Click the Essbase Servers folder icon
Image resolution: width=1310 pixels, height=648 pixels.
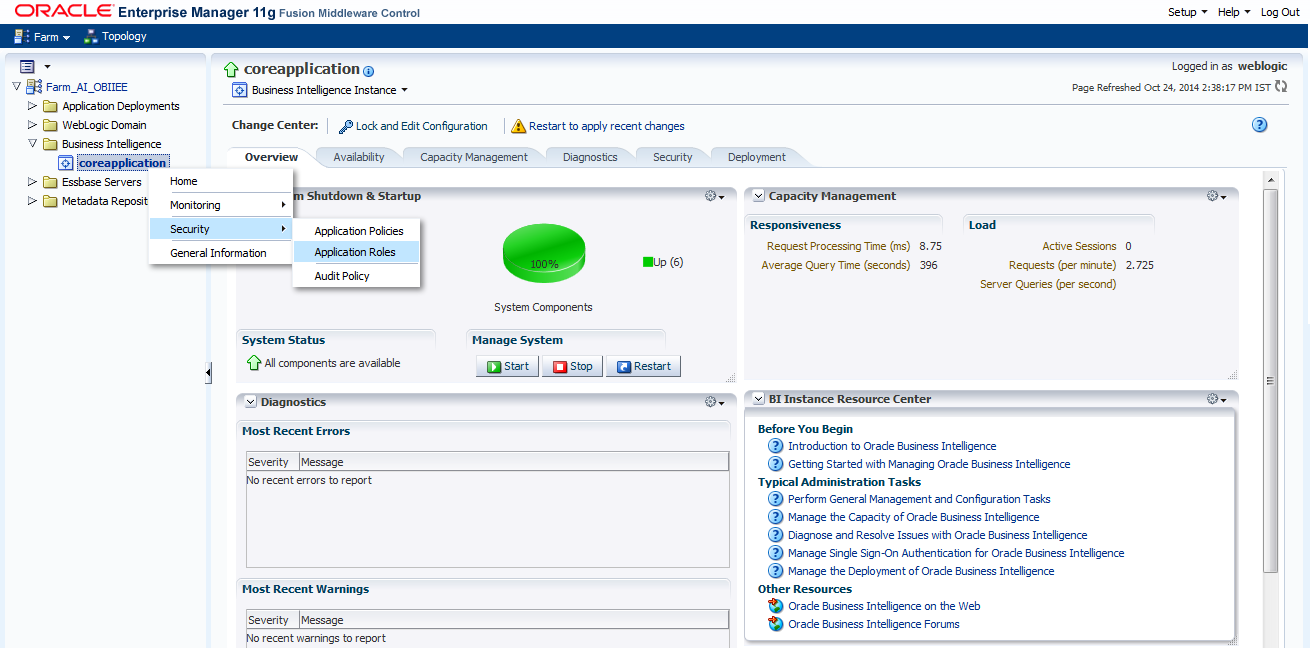coord(50,182)
